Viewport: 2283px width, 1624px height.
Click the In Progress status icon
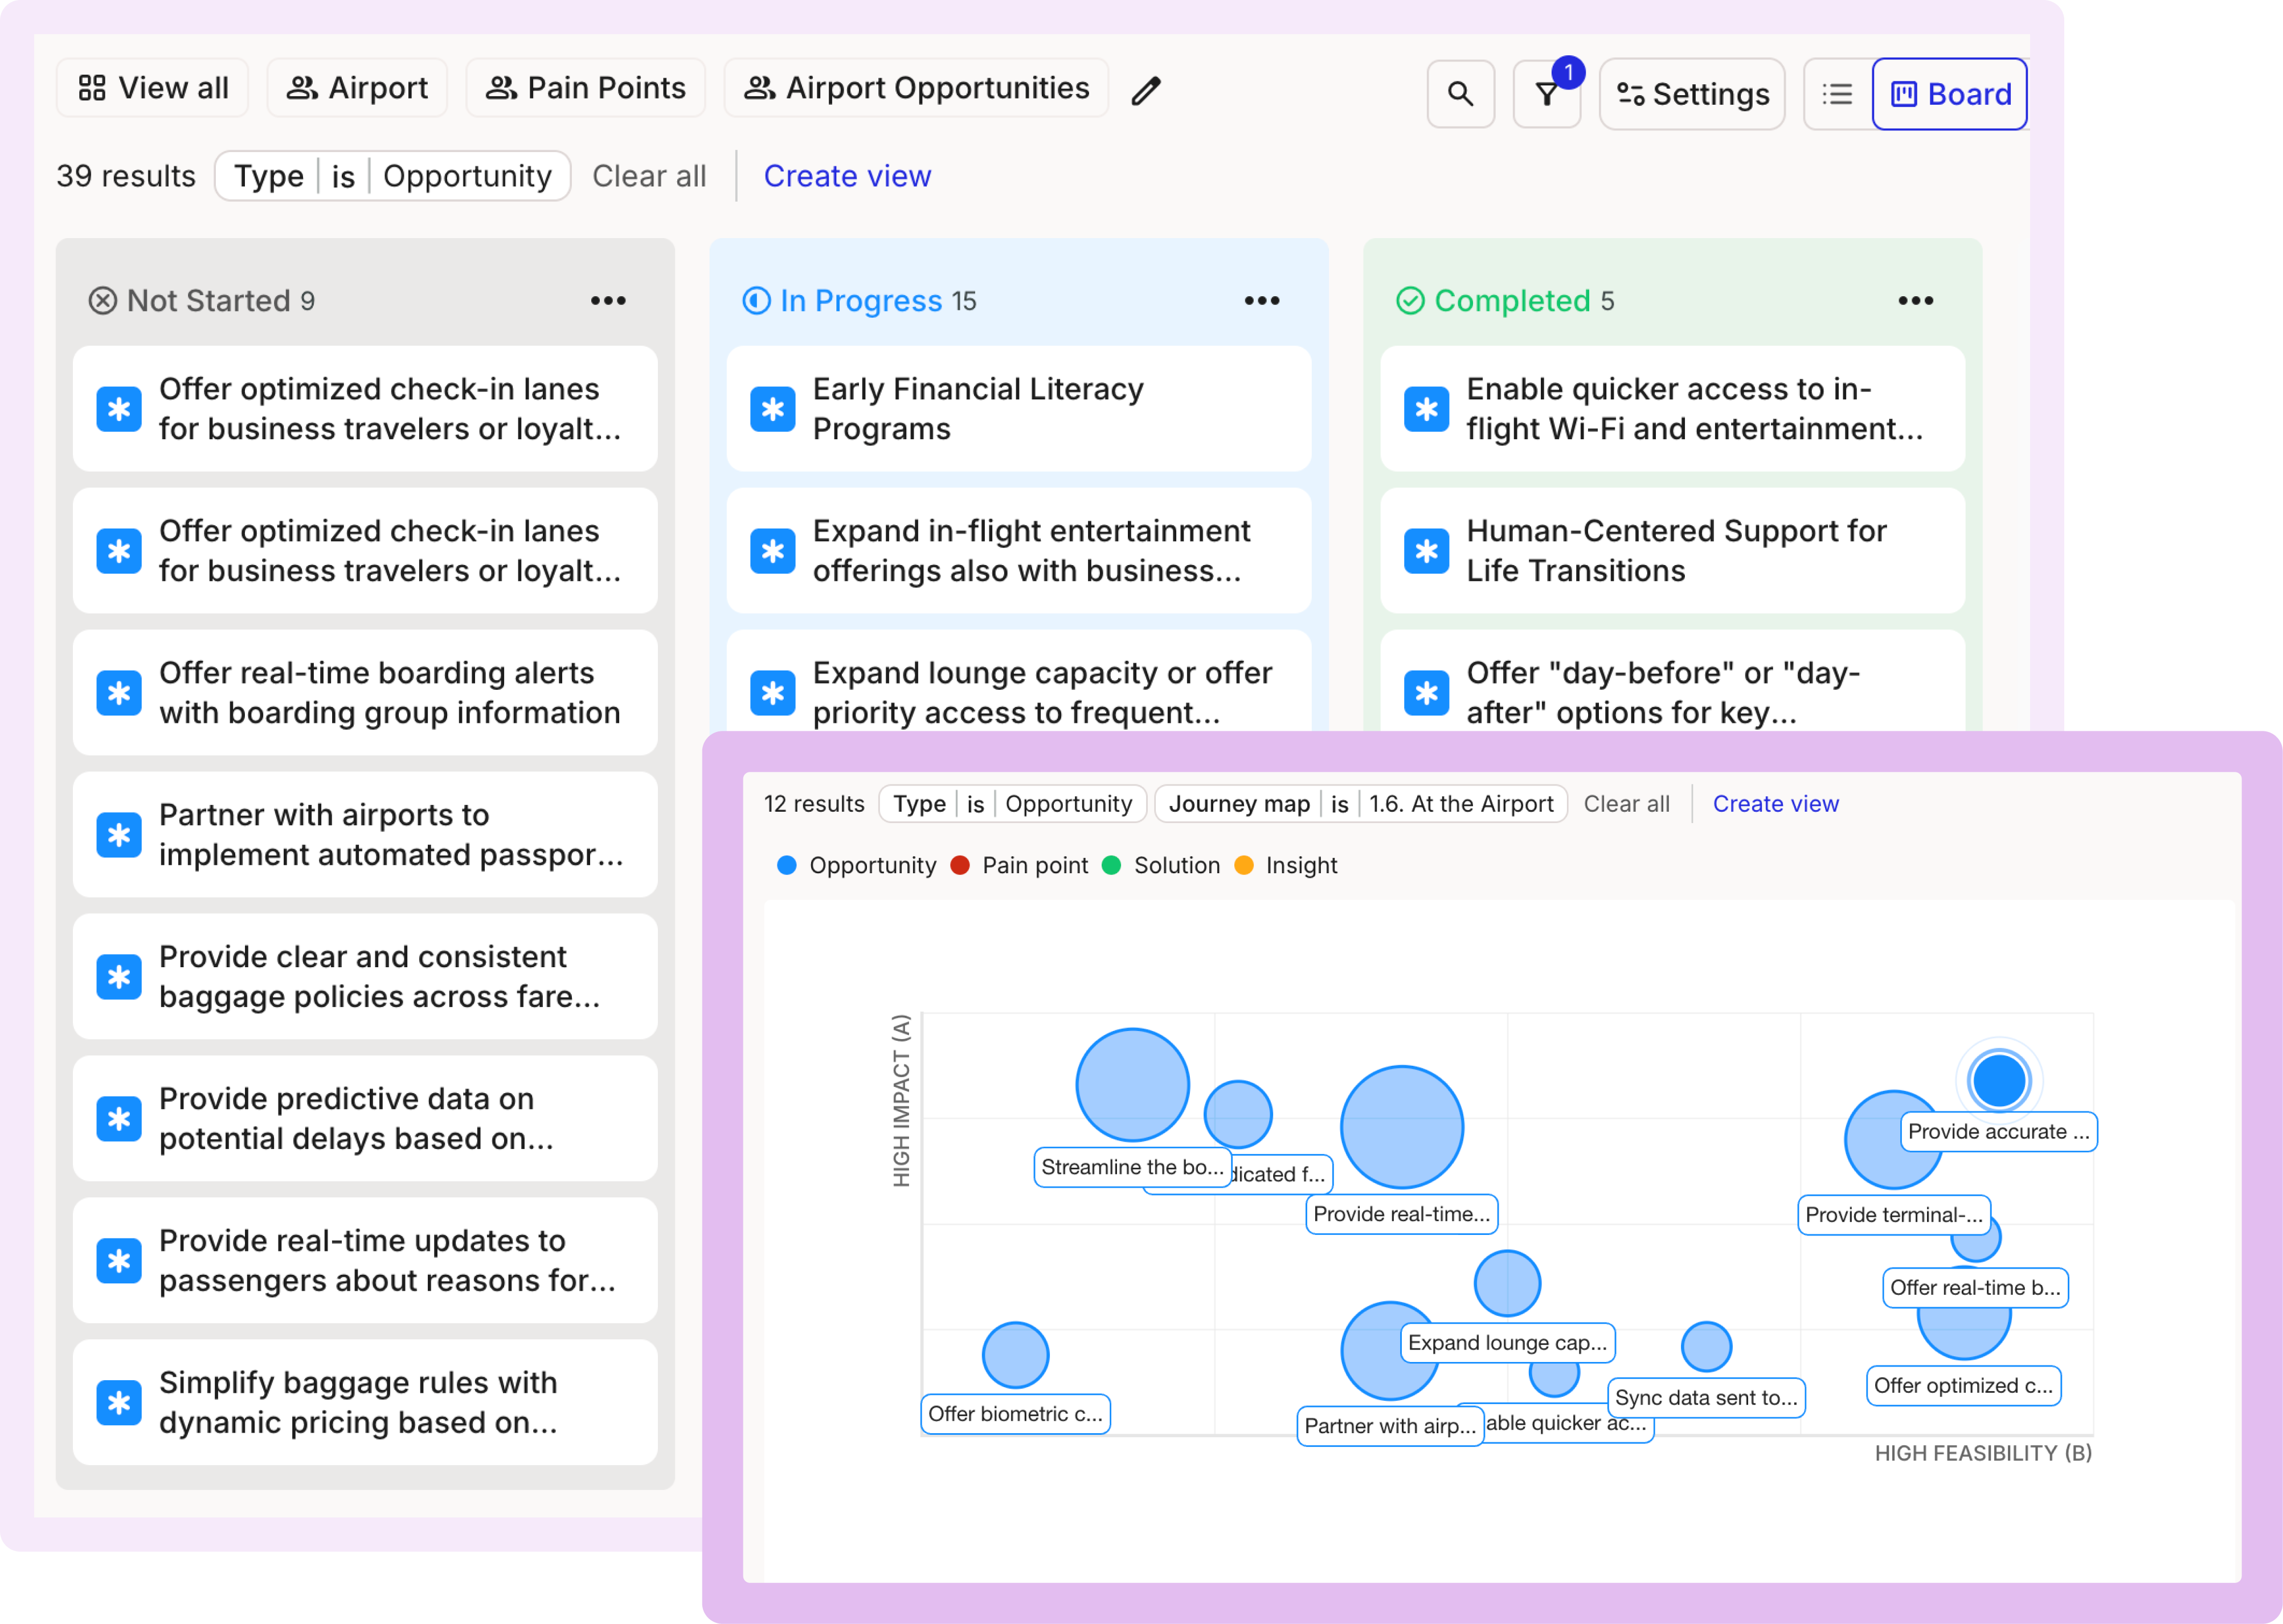756,301
